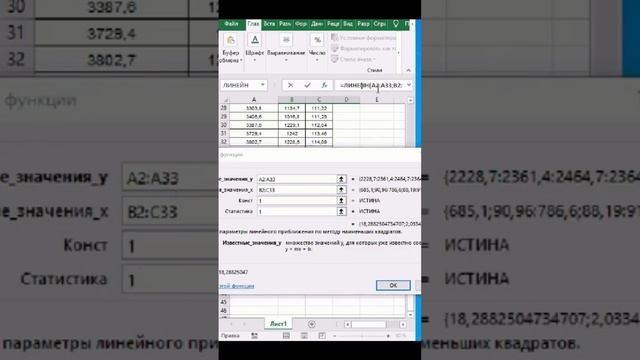Click the vertical scrollbar down arrow
The width and height of the screenshot is (640, 360).
tap(410, 315)
